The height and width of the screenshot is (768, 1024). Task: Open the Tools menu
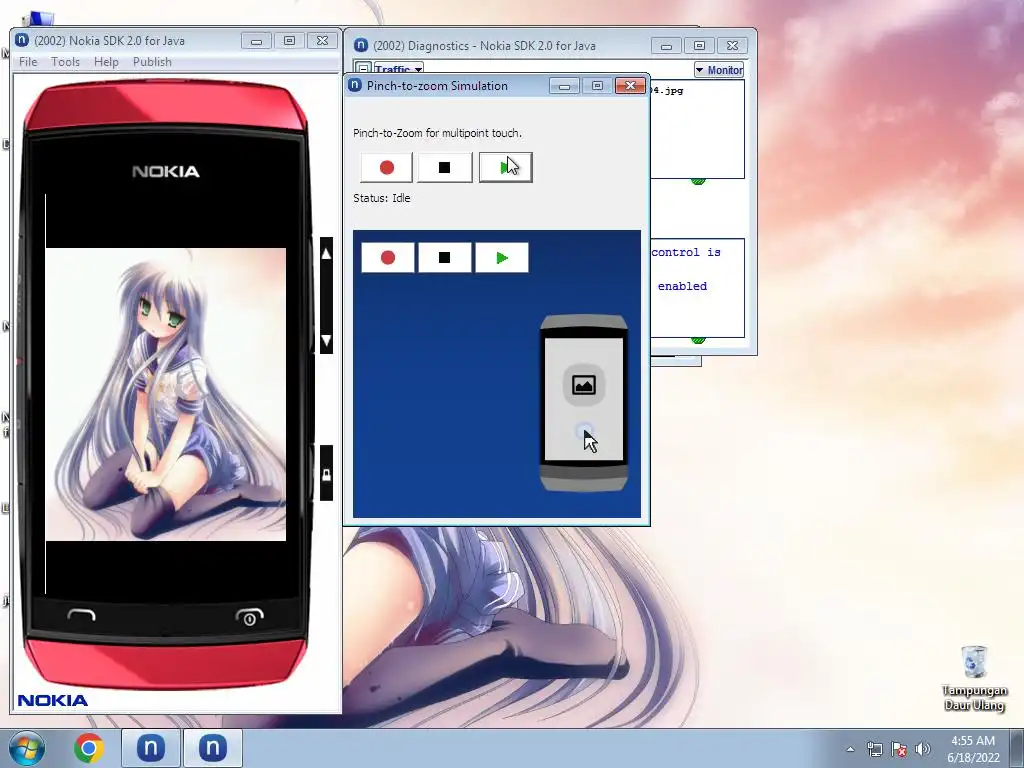click(x=65, y=61)
